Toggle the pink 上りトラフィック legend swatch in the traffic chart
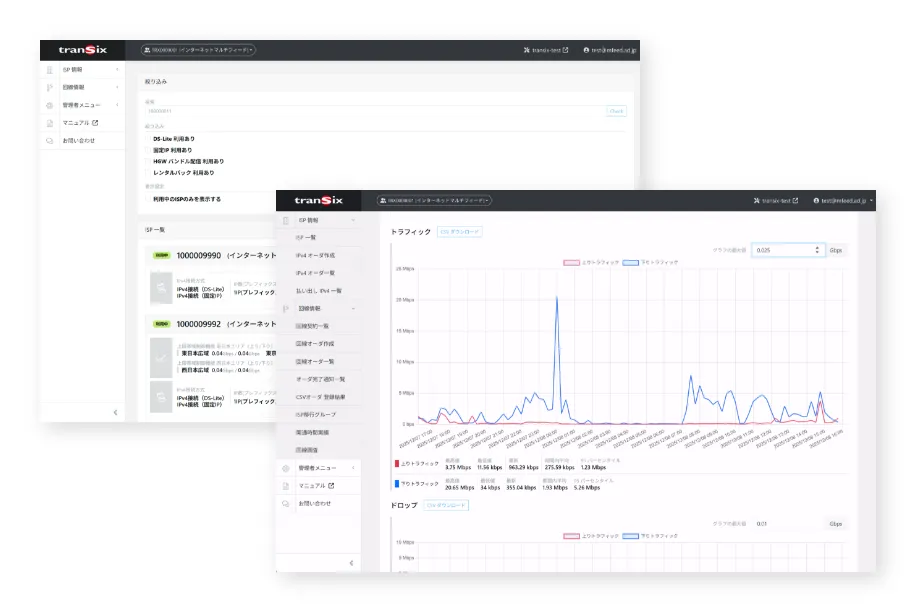Viewport: 917px width, 612px height. [572, 262]
